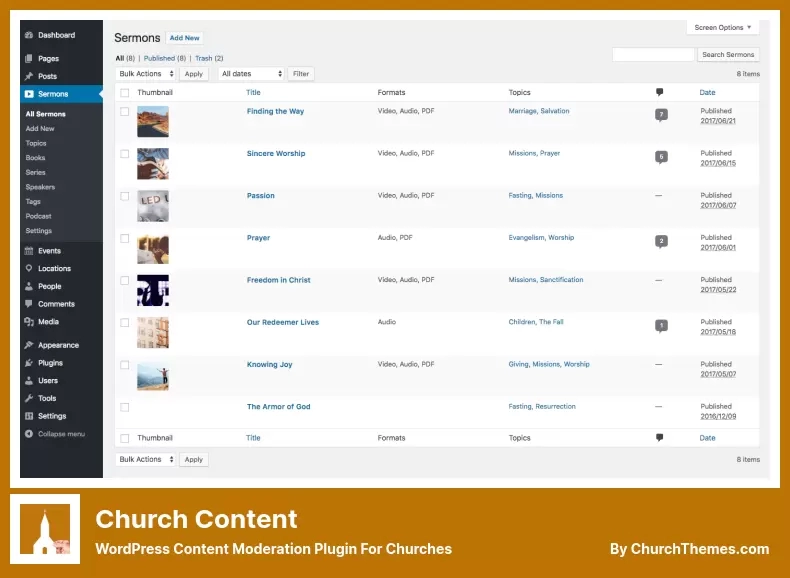The height and width of the screenshot is (578, 790).
Task: Click the Appearance paintbrush icon
Action: 29,345
